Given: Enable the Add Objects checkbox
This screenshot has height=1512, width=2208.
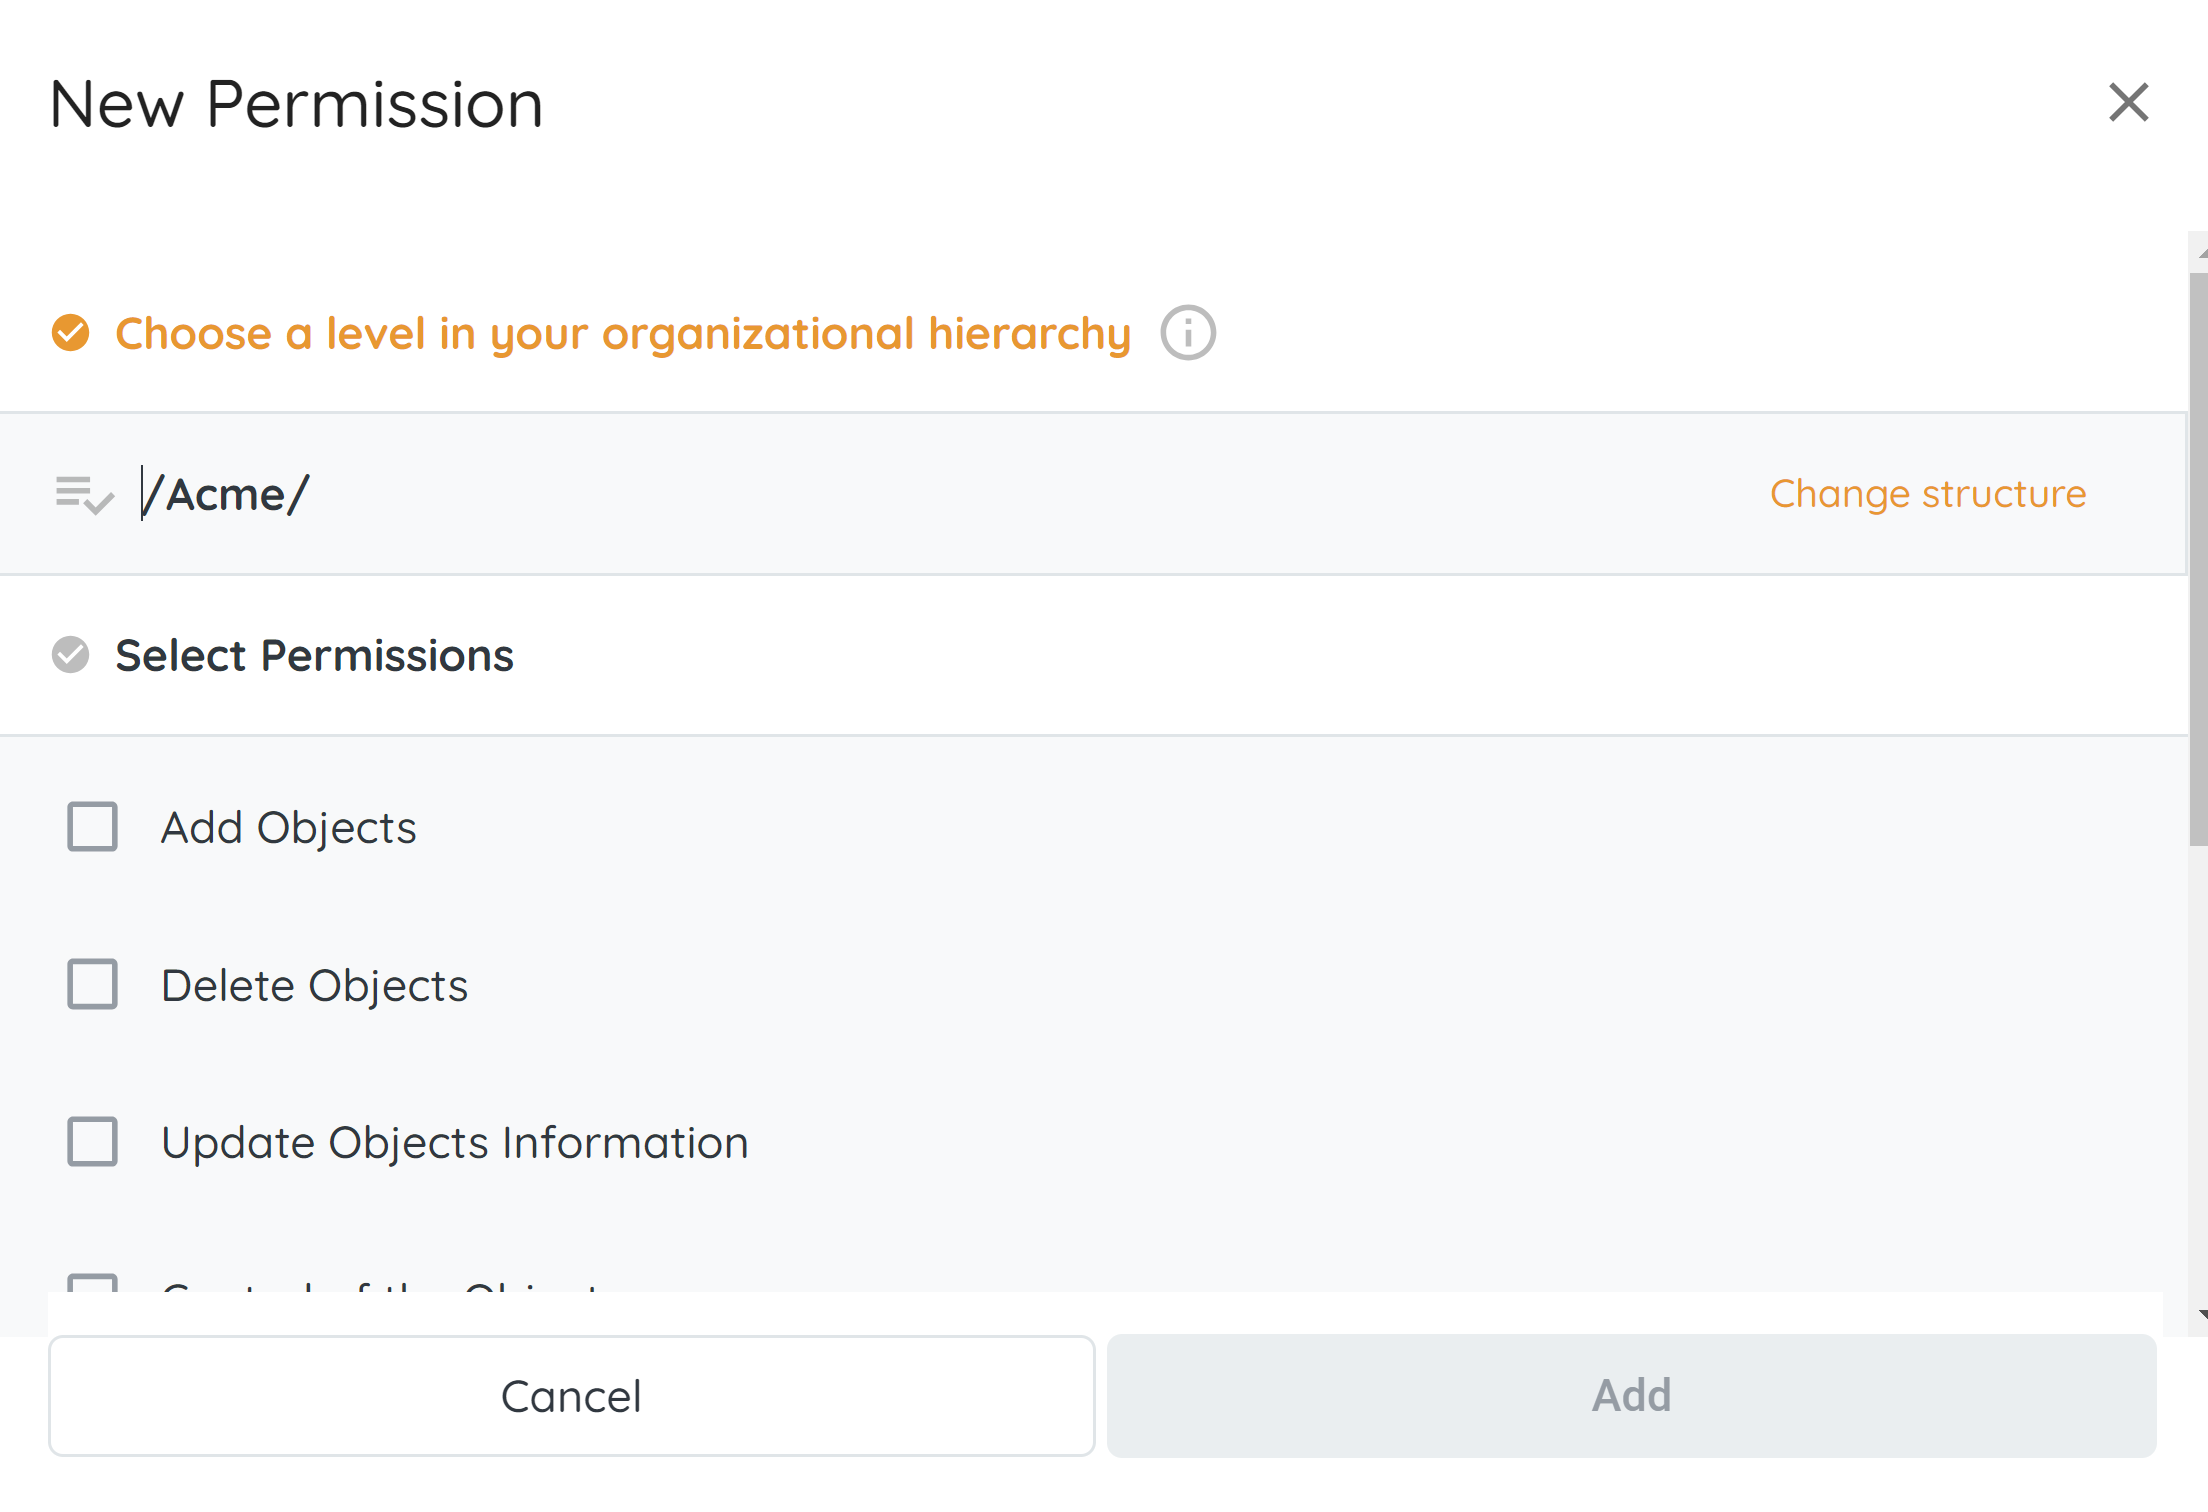Looking at the screenshot, I should coord(93,827).
